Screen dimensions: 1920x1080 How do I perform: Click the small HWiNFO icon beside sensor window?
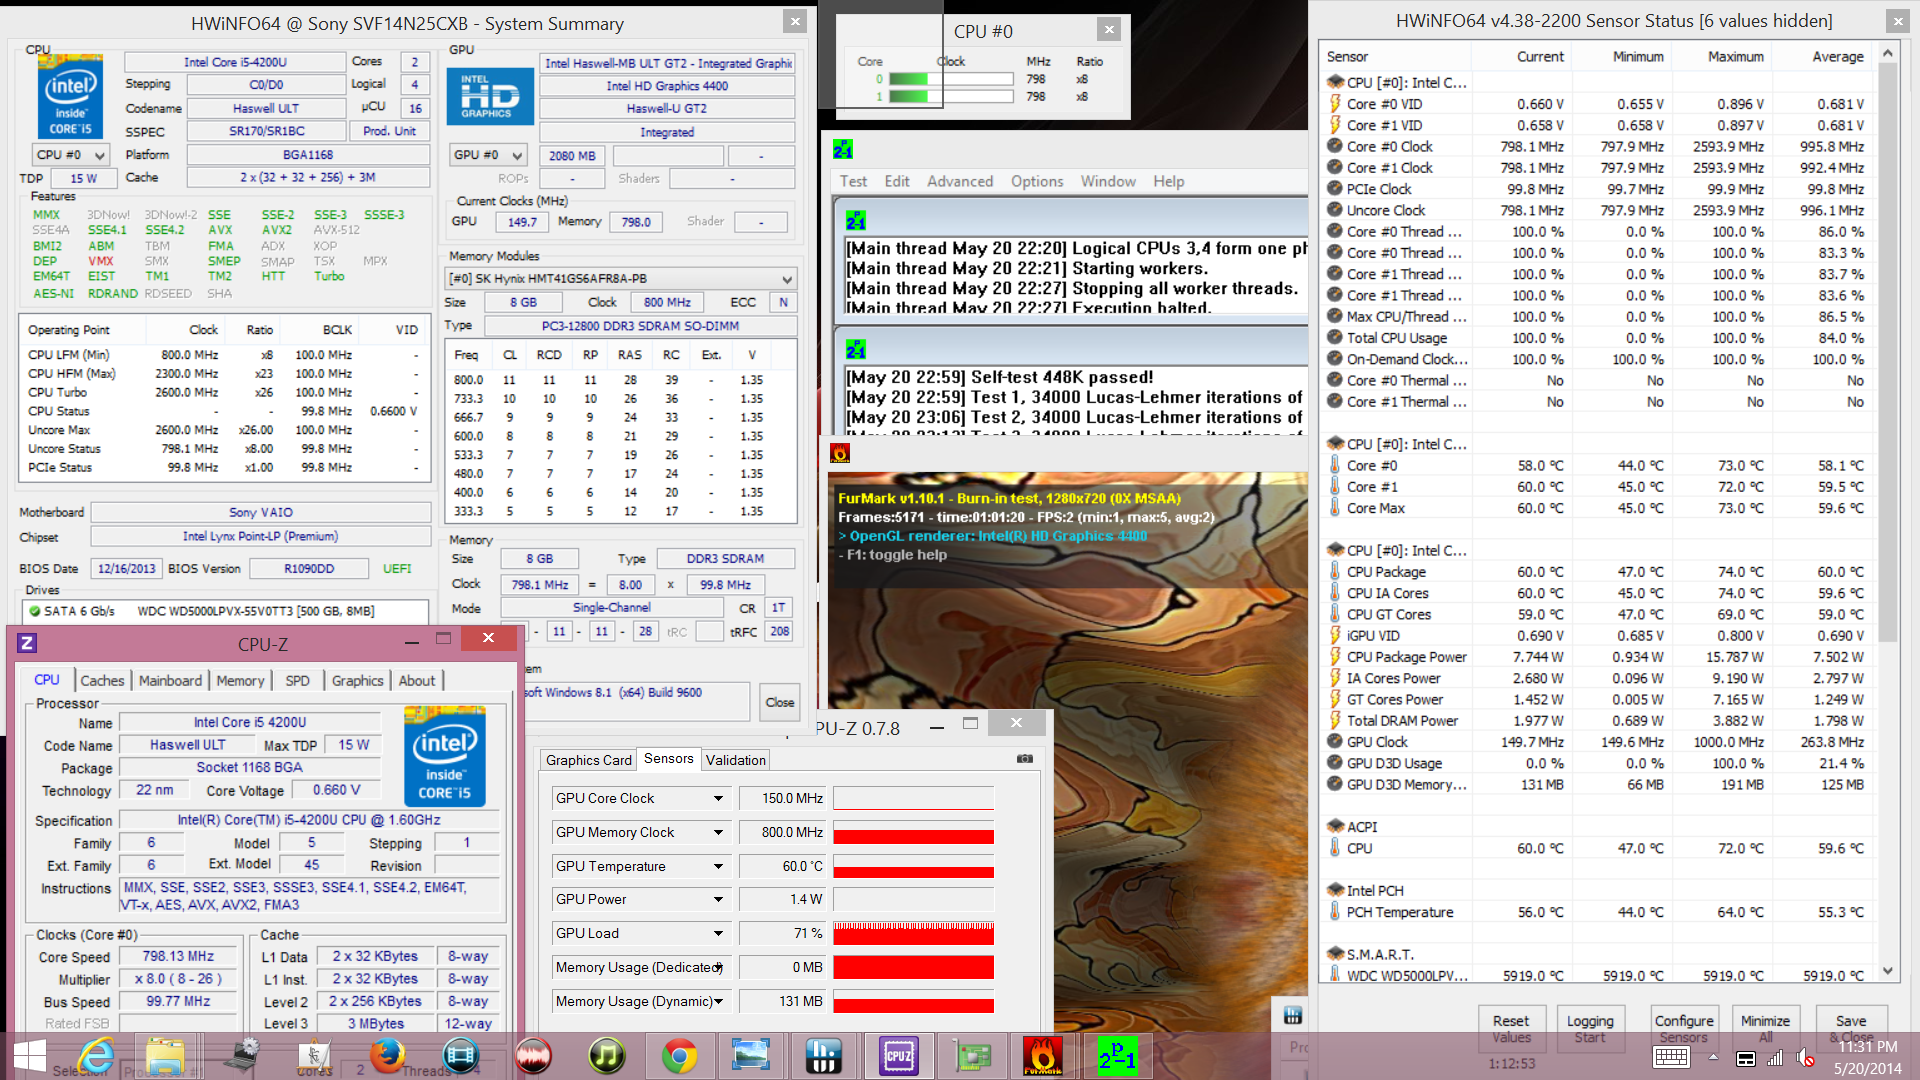pyautogui.click(x=1293, y=1016)
